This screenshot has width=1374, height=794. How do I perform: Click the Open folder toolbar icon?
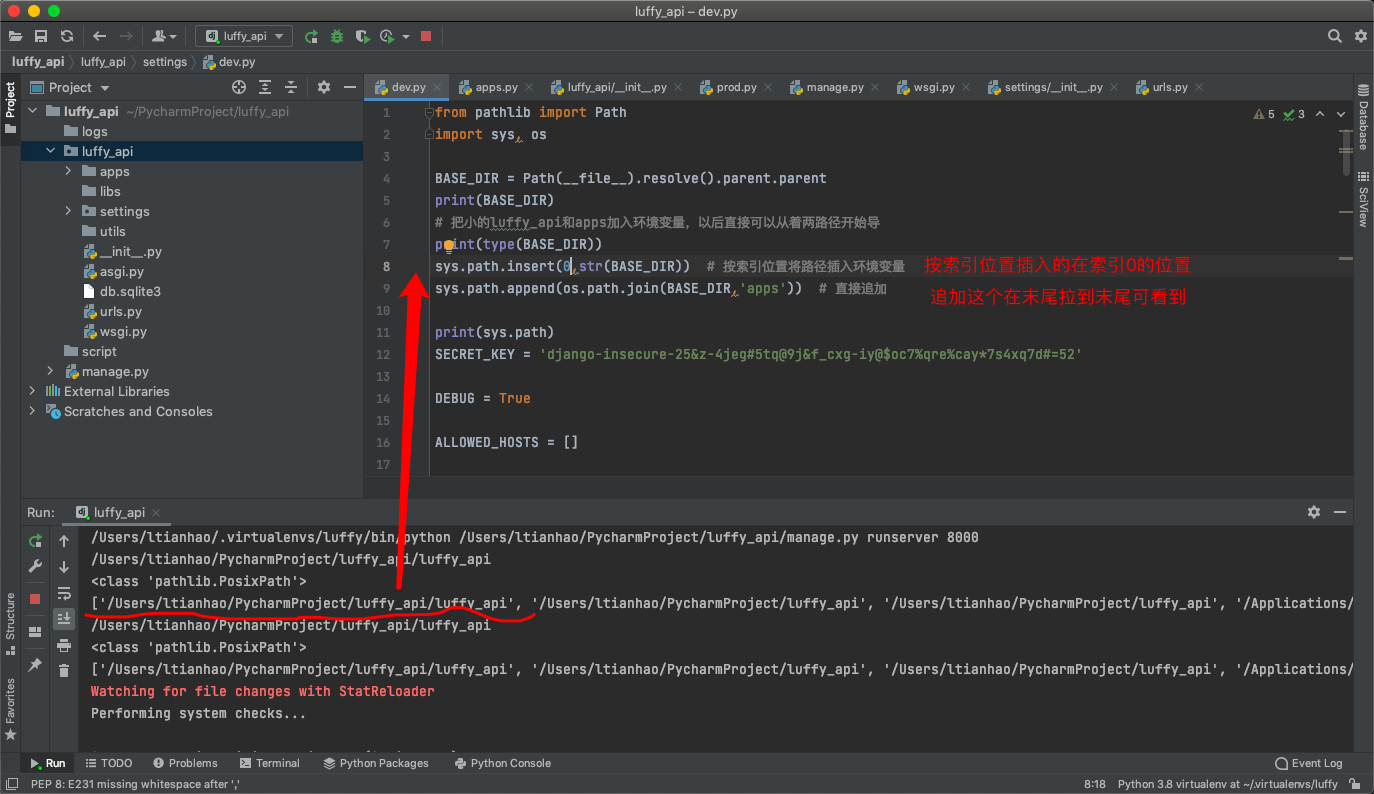pos(16,36)
